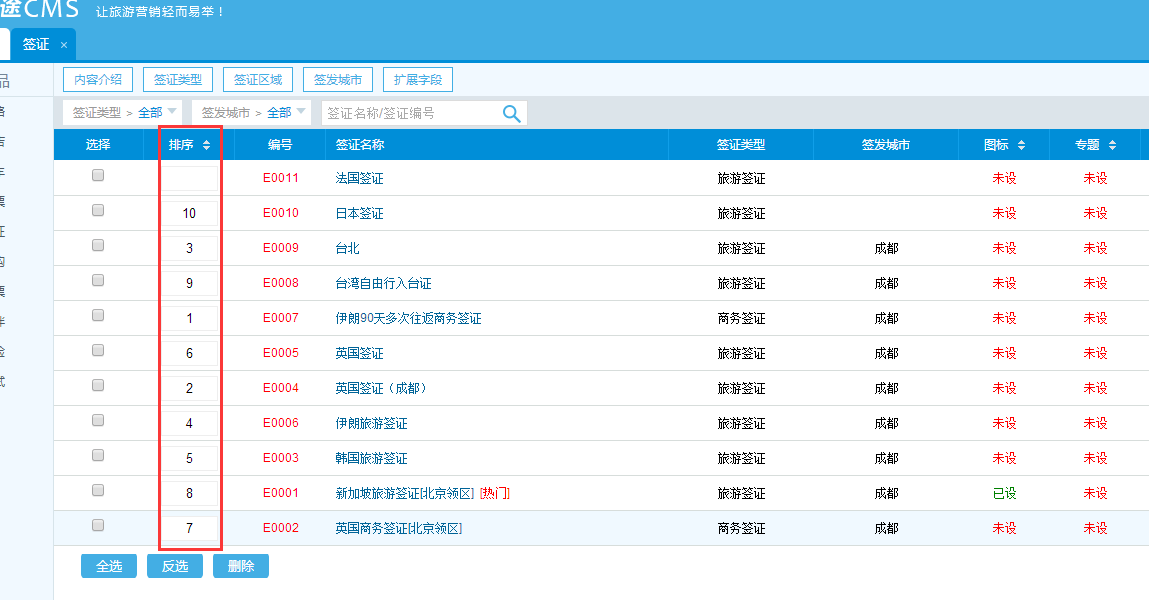Expand the 签证类型 filter dropdown
Image resolution: width=1149 pixels, height=600 pixels.
point(172,112)
